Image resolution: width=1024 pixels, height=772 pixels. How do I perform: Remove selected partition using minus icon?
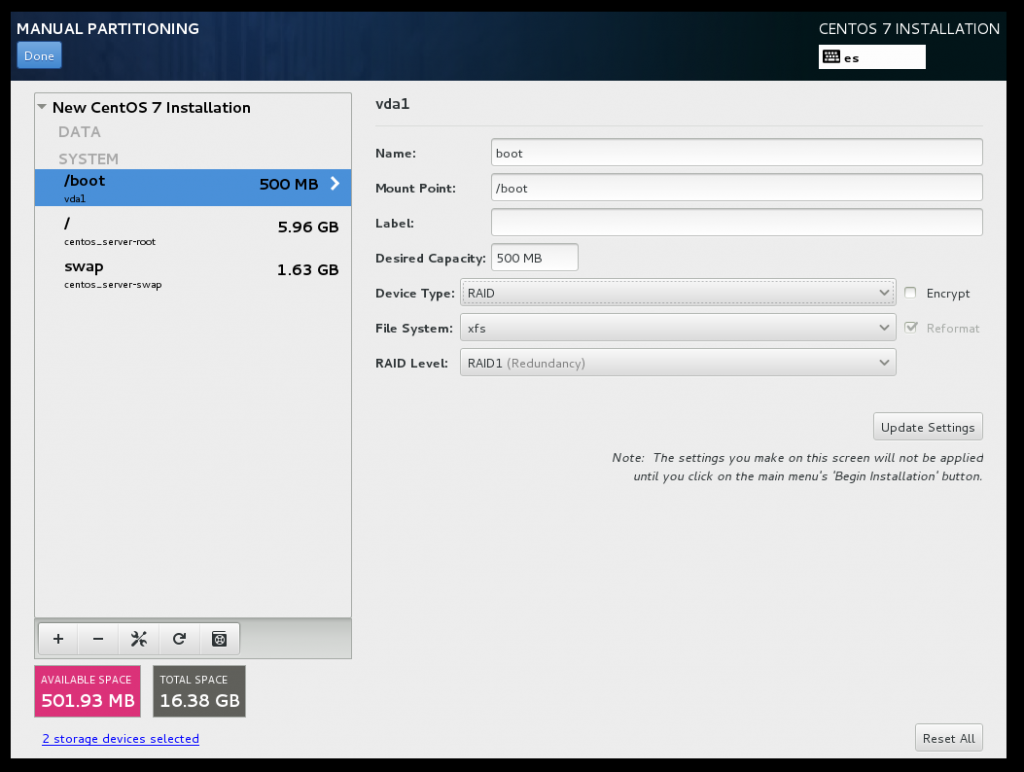pos(97,638)
